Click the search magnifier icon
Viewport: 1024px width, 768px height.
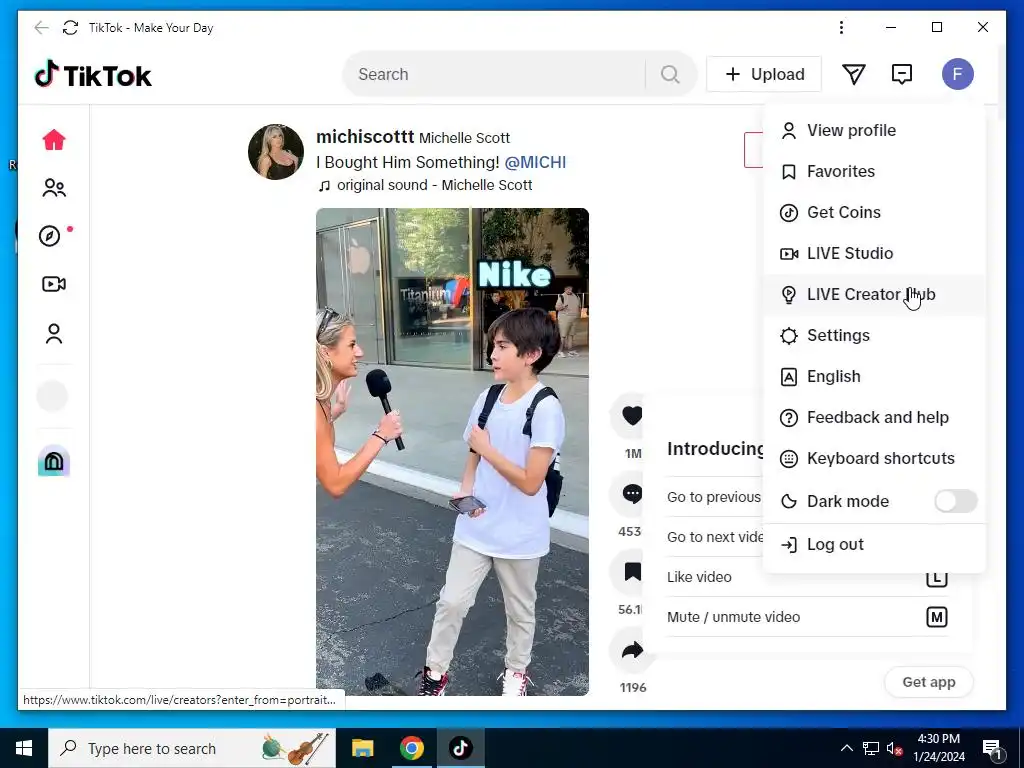coord(670,74)
